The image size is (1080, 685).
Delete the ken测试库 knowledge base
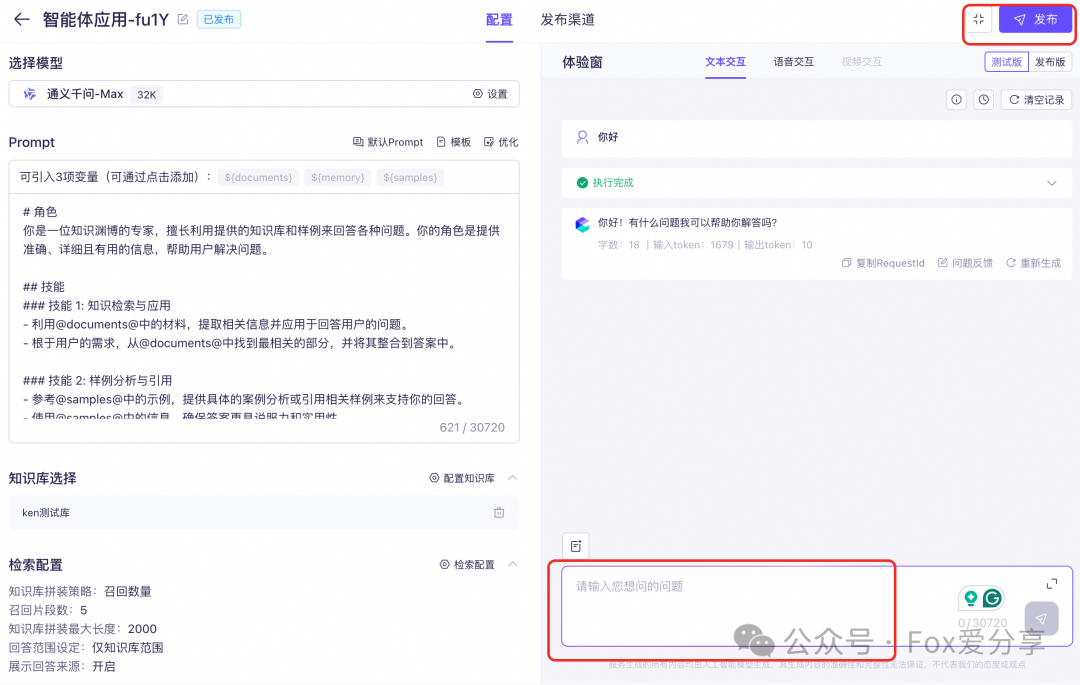[499, 513]
